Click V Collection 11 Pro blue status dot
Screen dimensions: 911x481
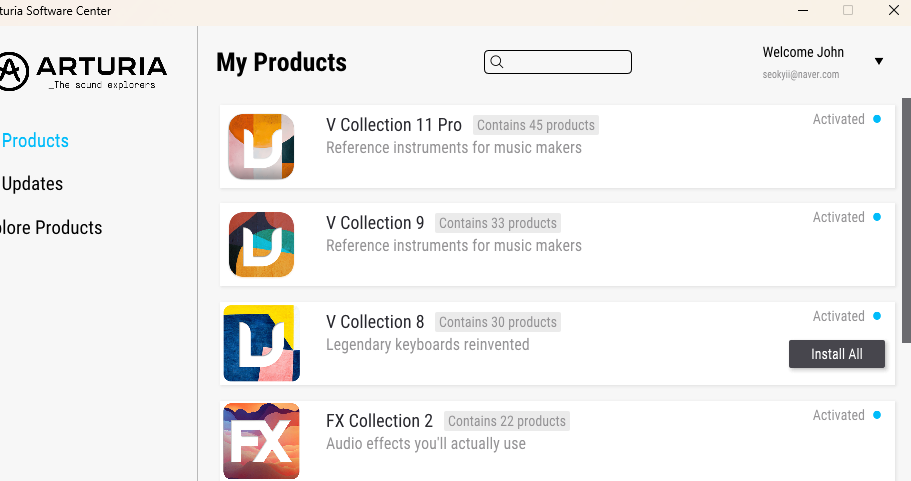coord(877,119)
